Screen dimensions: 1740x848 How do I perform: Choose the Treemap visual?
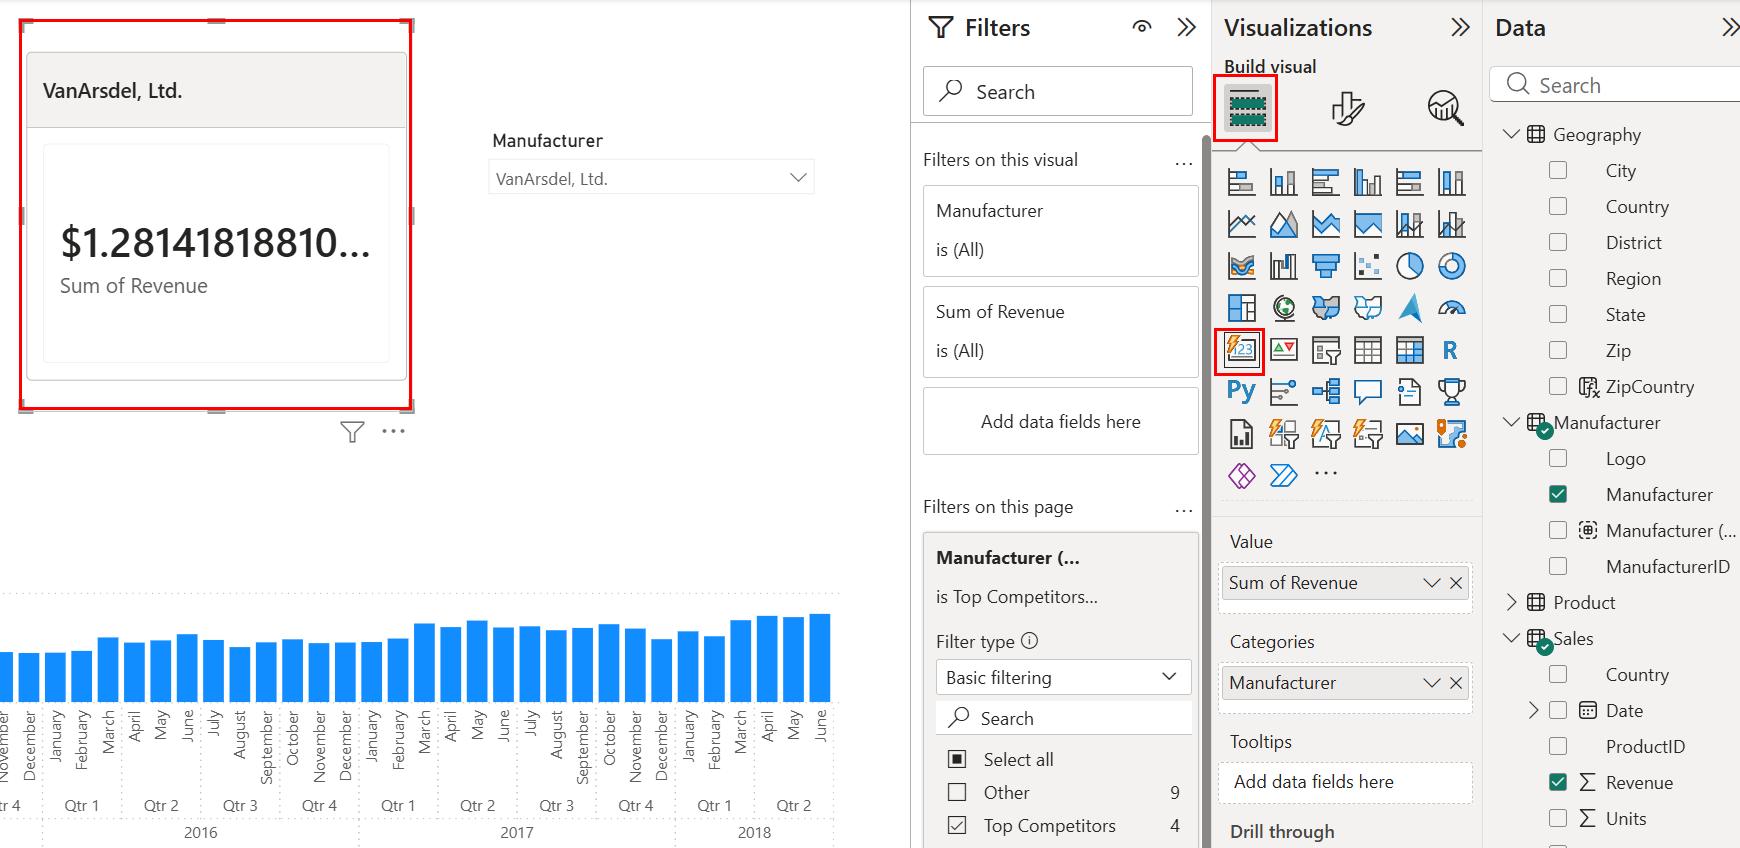pos(1241,308)
